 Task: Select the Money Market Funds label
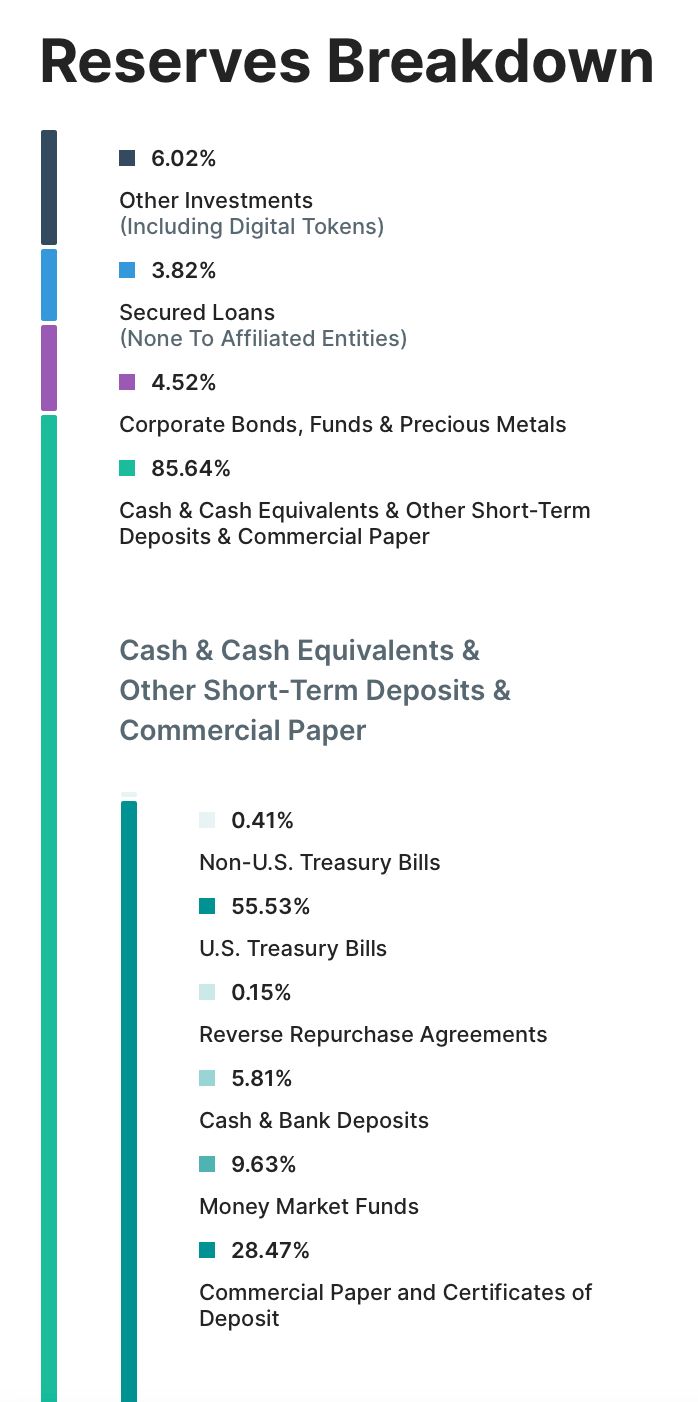(309, 1206)
